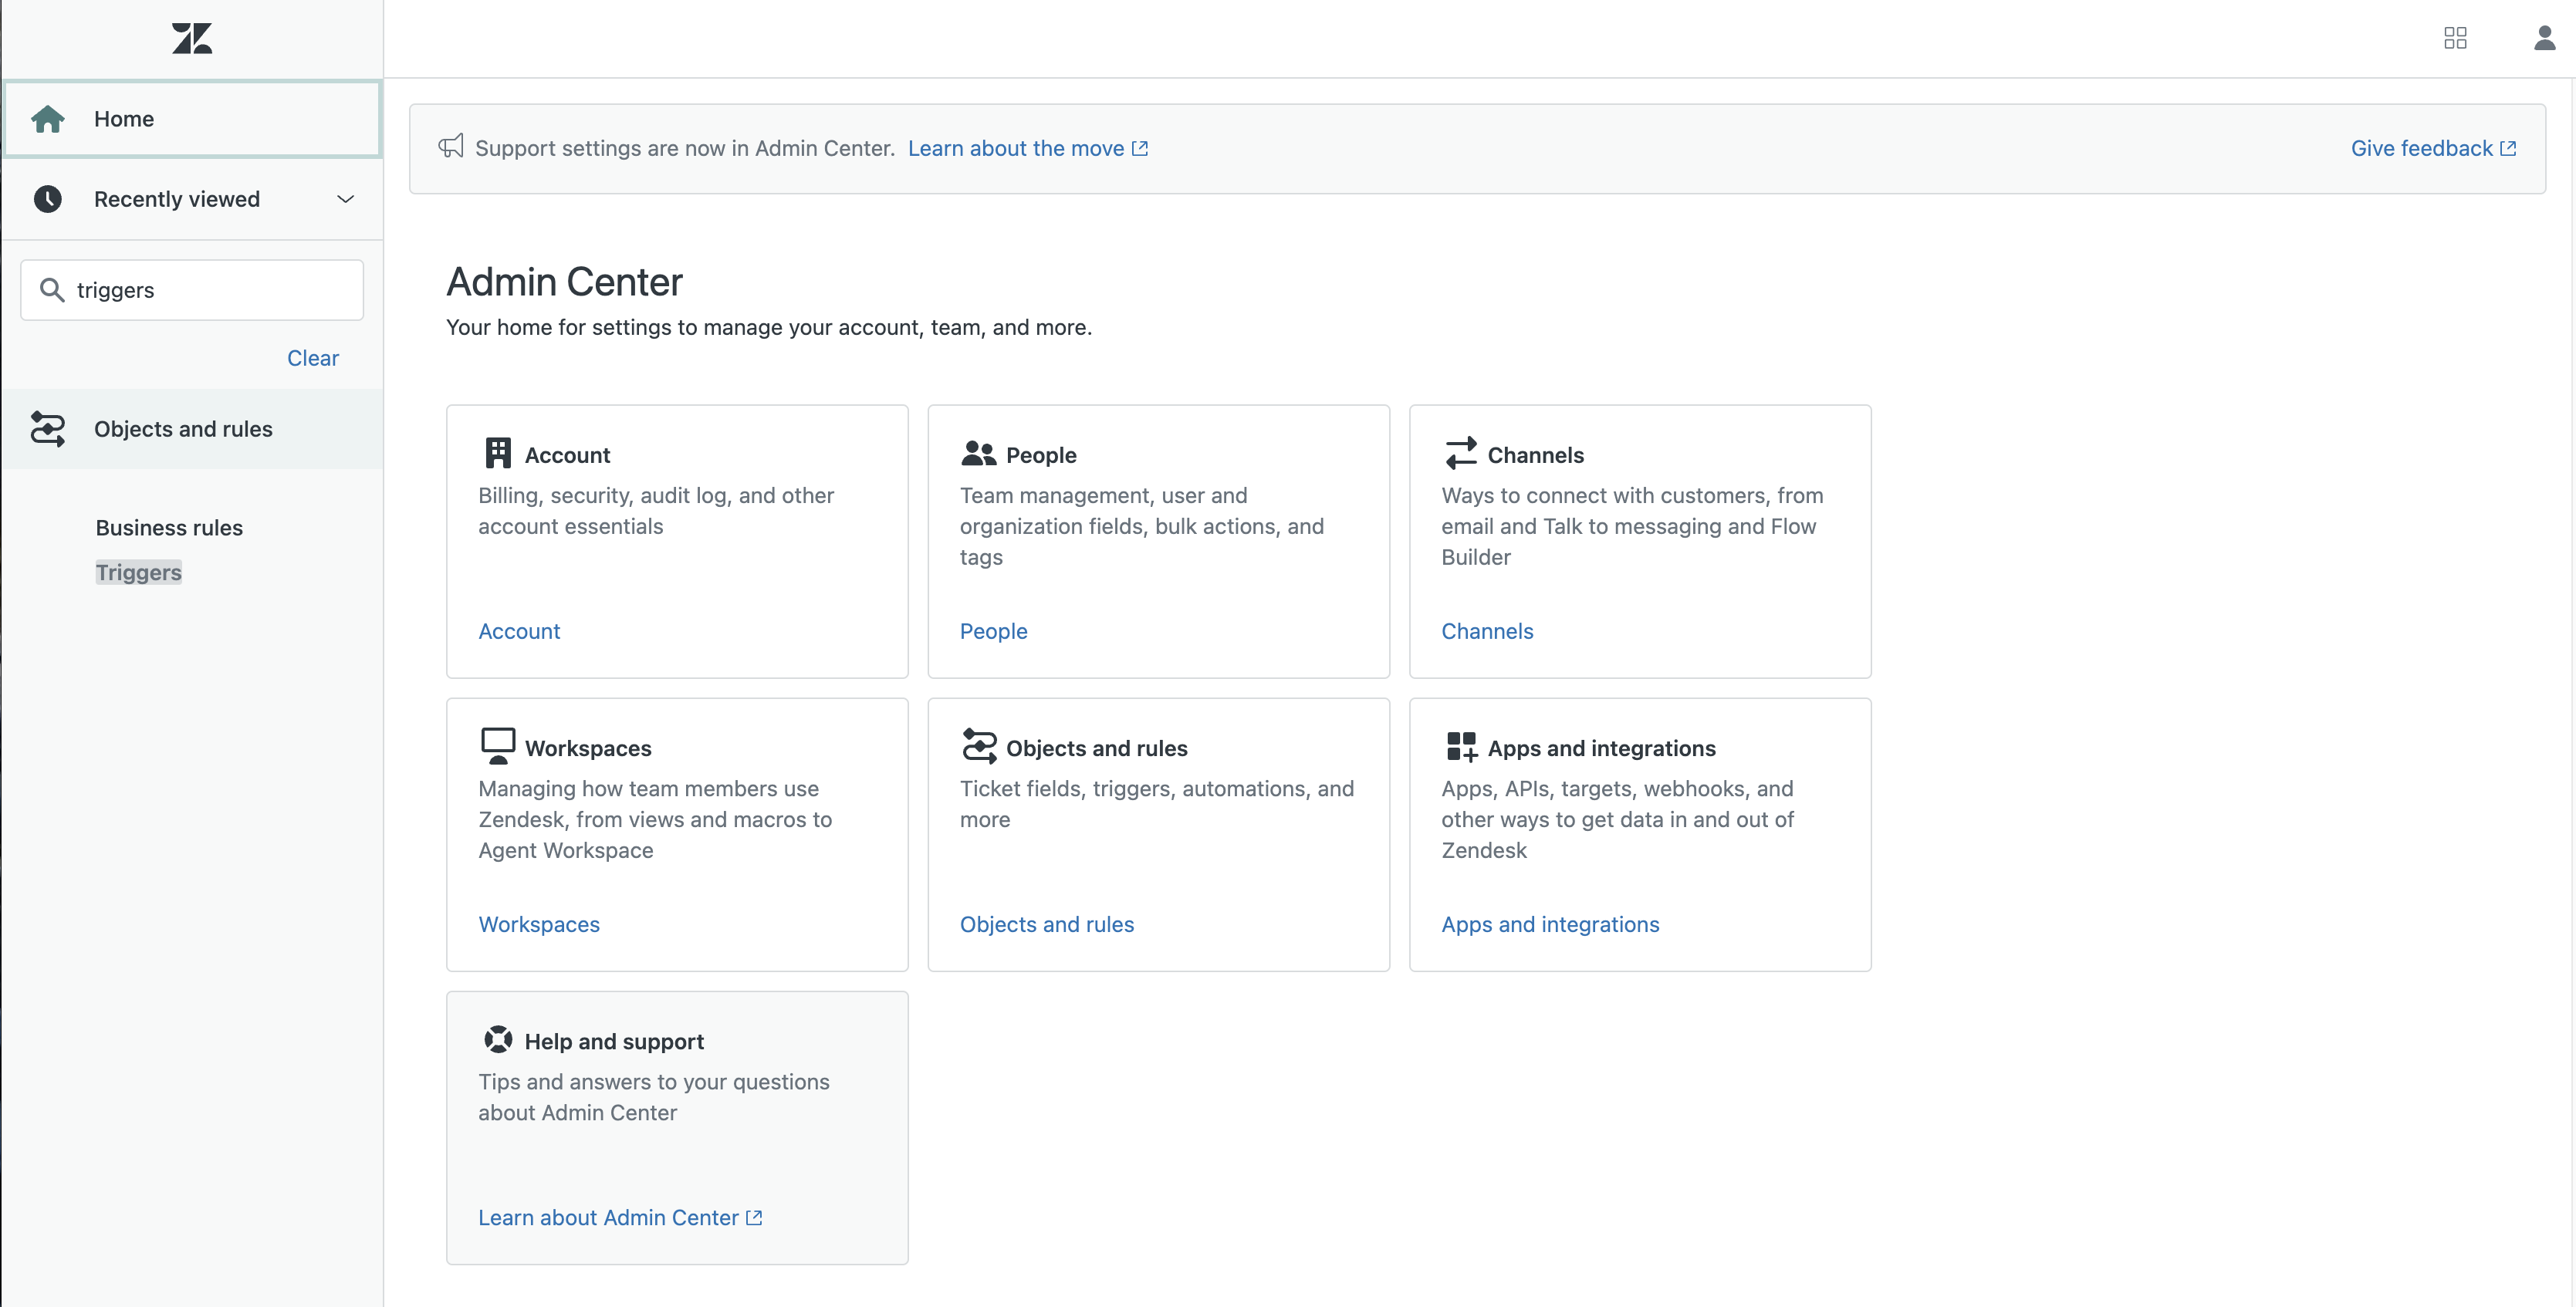Click 'Your home for settings' subtitle text

(769, 327)
